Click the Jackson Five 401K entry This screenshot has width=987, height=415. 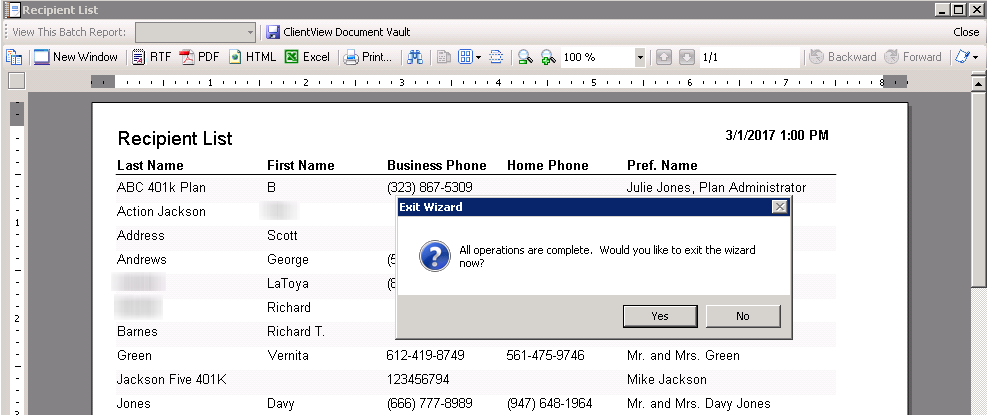click(172, 379)
